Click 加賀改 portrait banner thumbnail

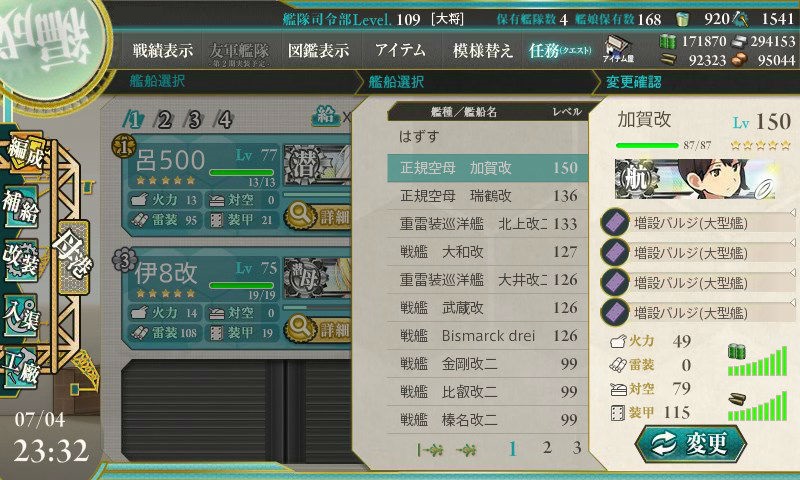pyautogui.click(x=696, y=179)
